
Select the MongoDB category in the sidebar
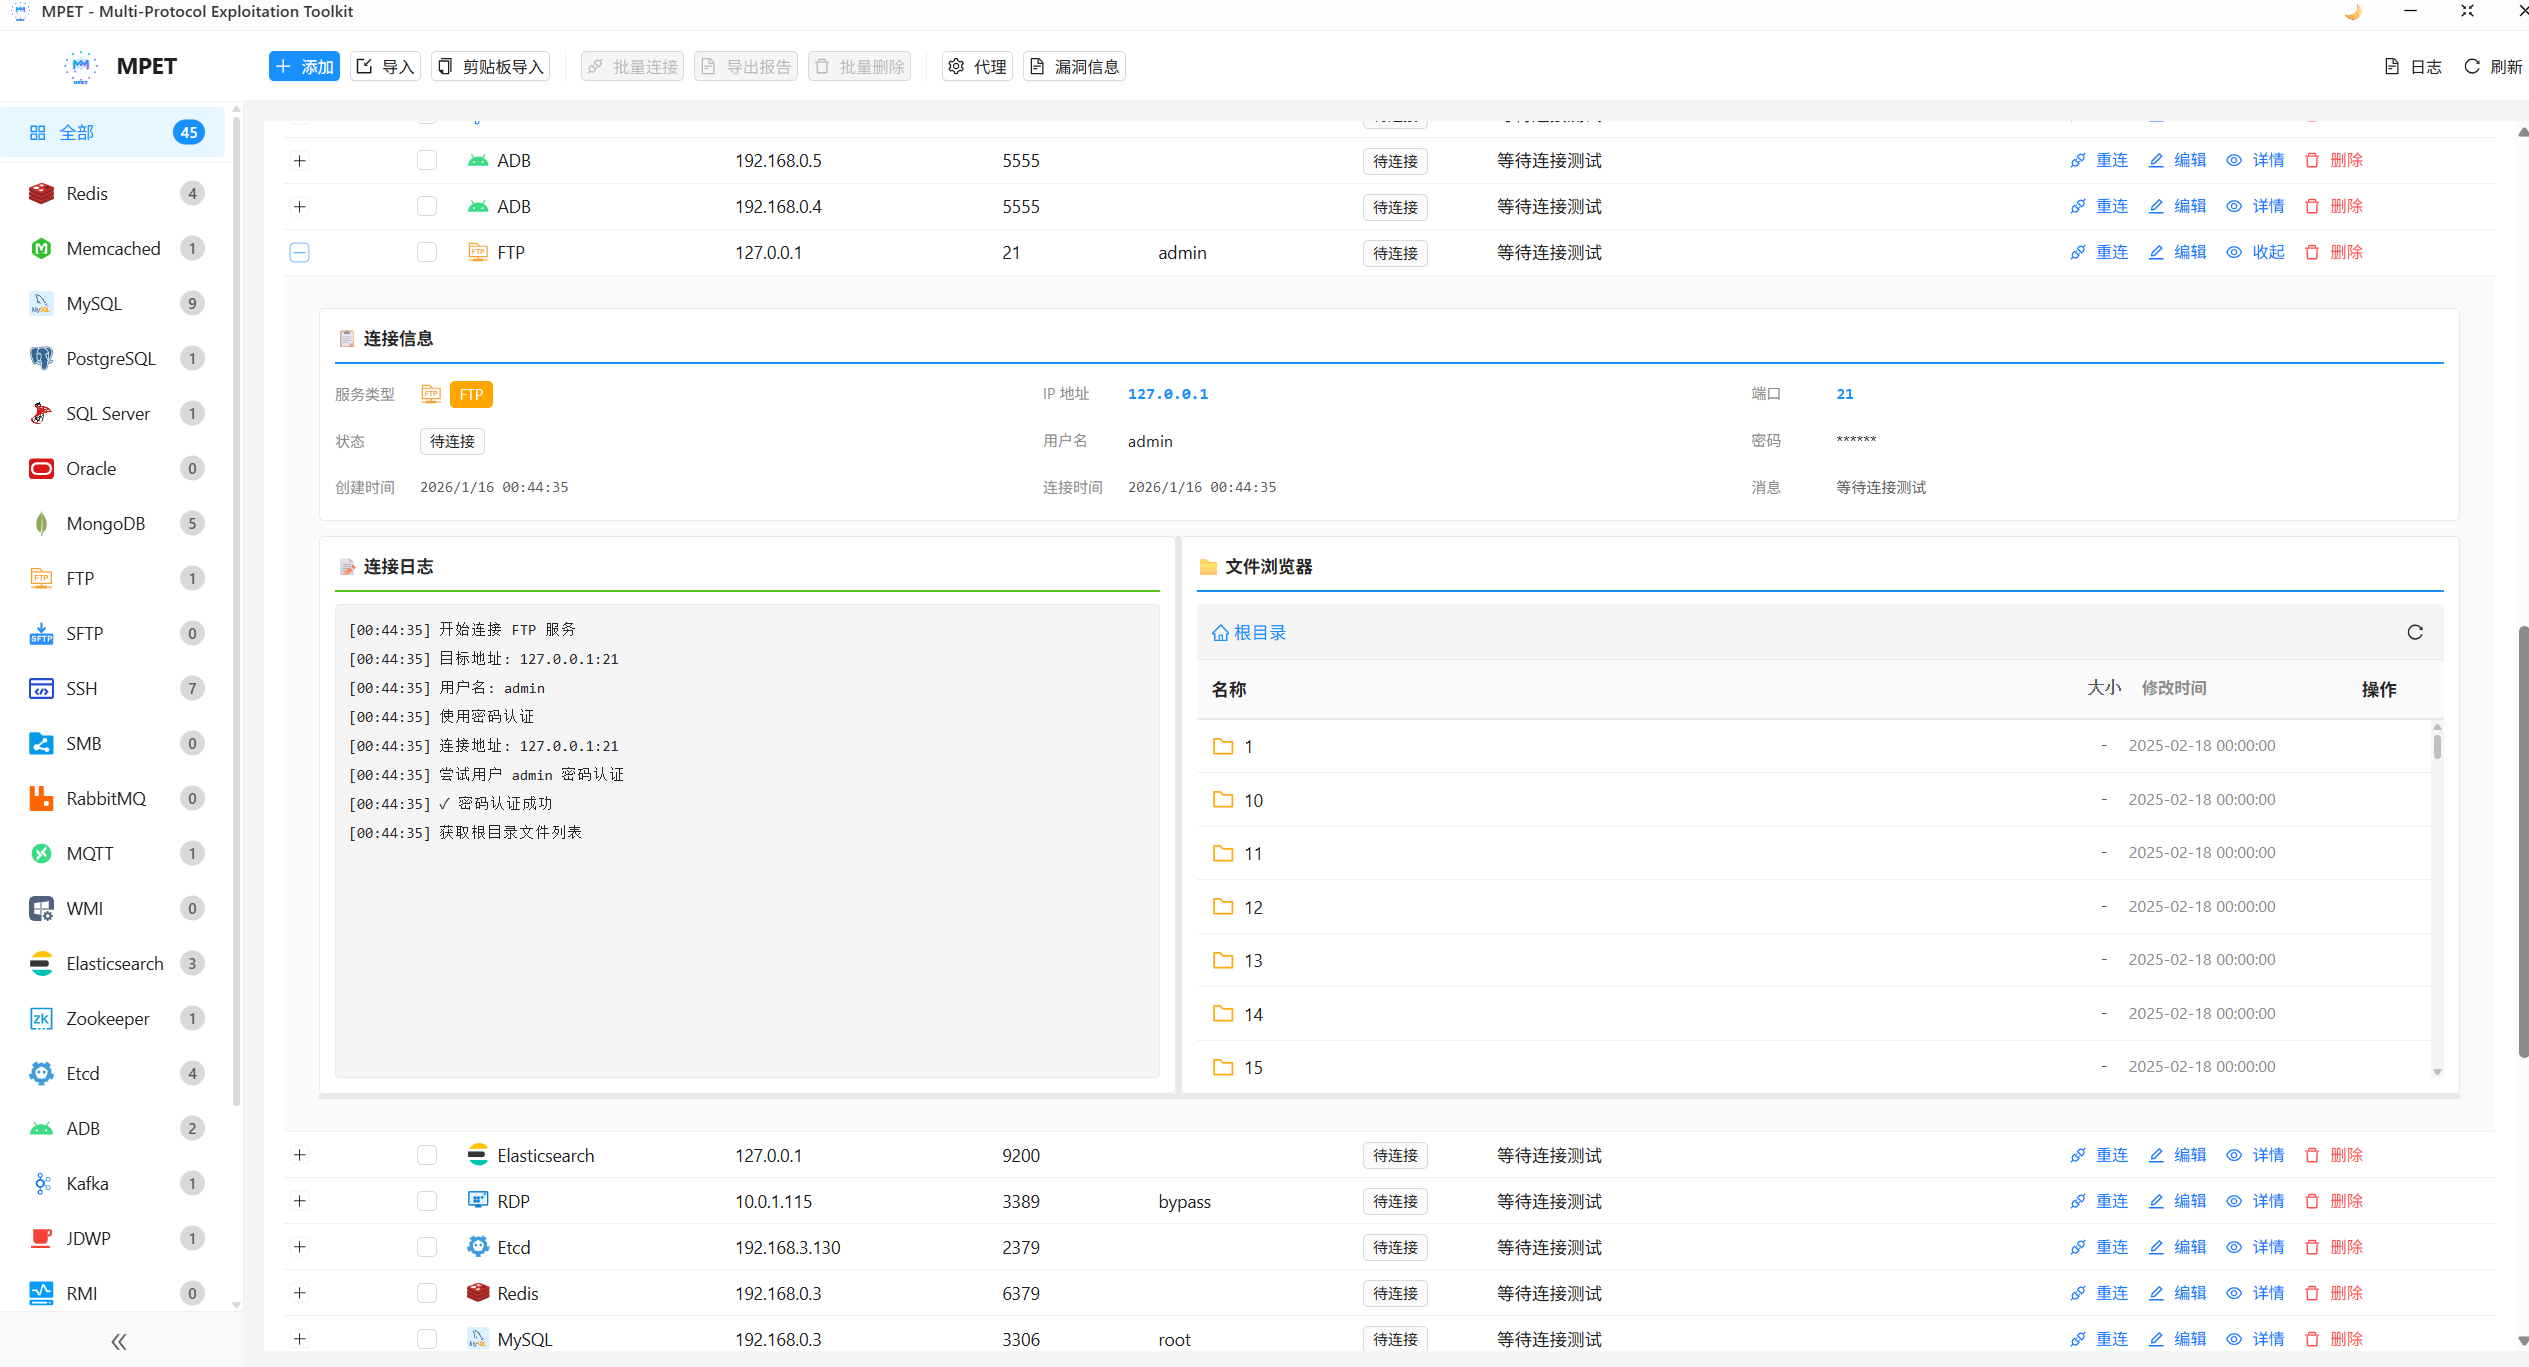105,523
